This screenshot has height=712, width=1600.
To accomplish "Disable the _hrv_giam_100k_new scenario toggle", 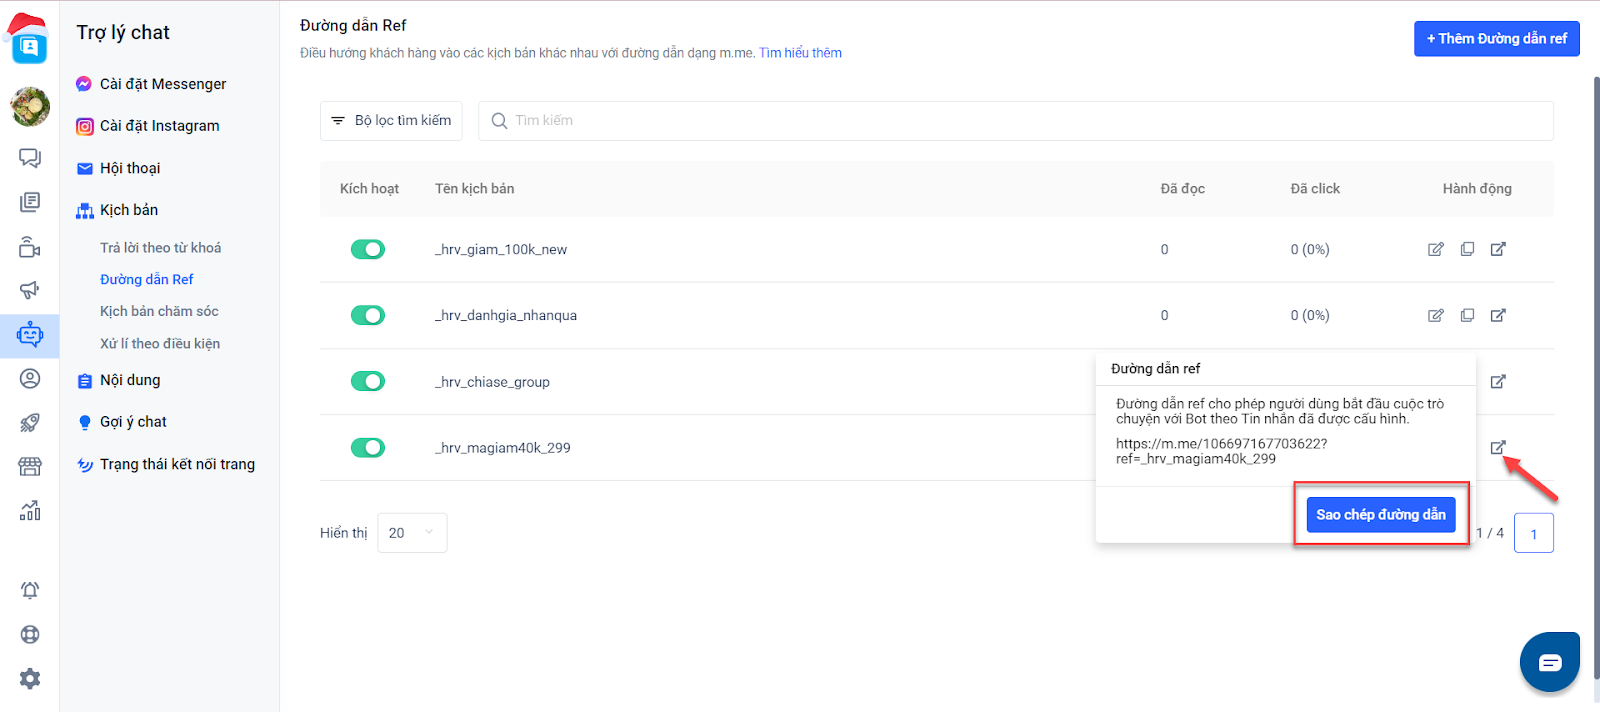I will point(368,249).
